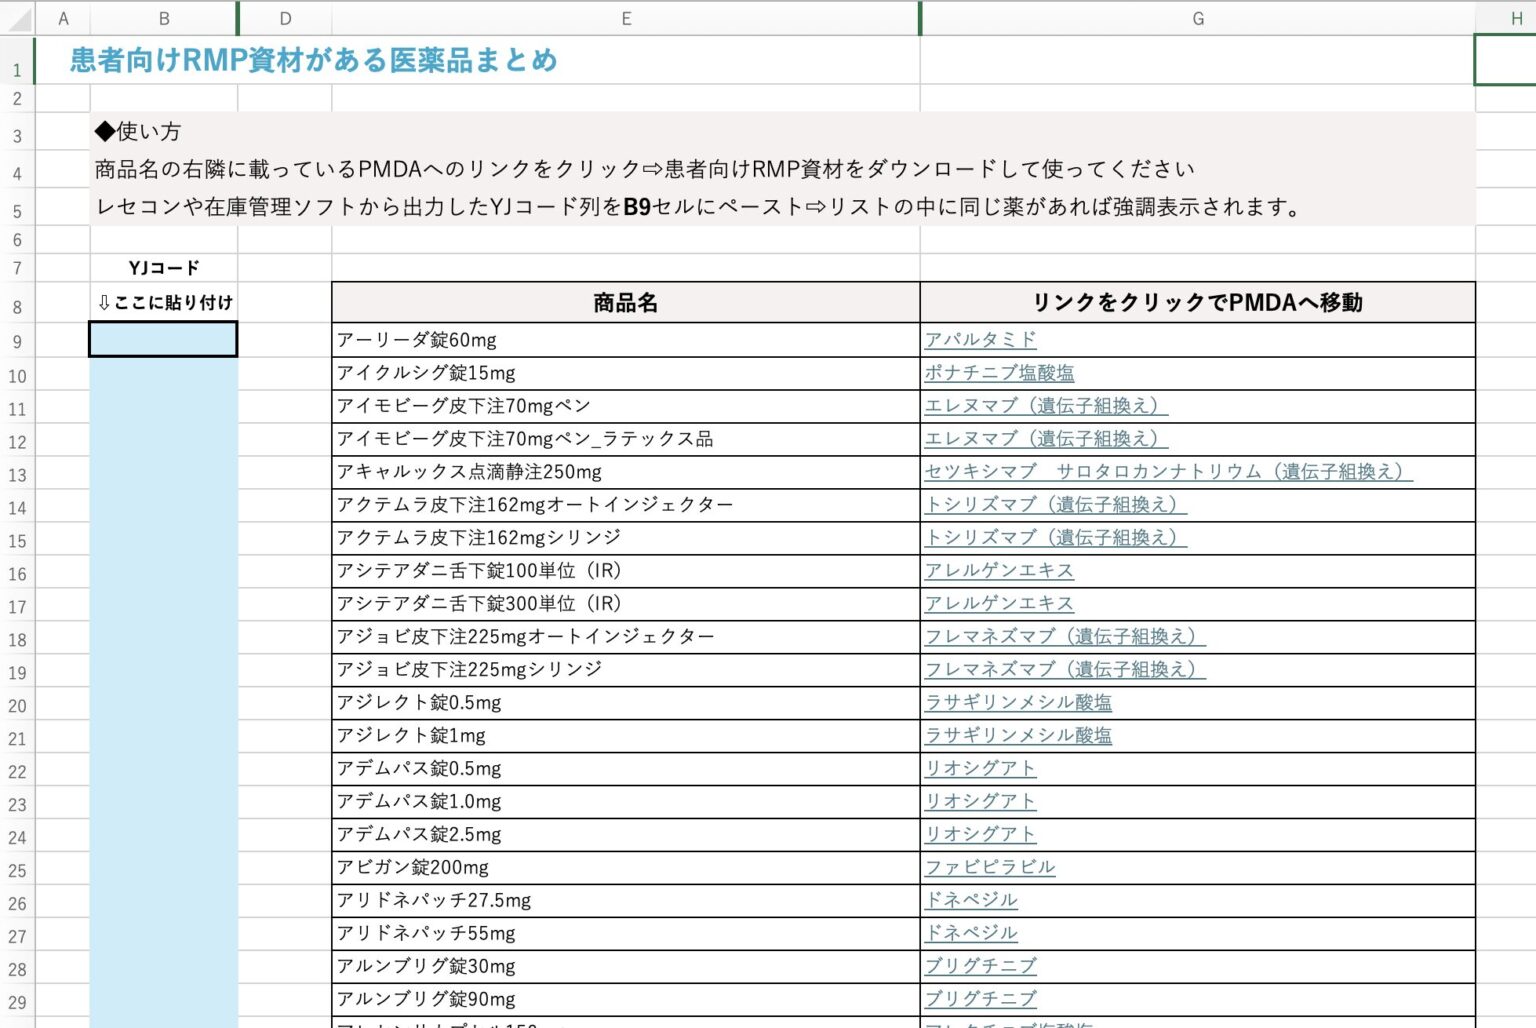This screenshot has width=1536, height=1028.
Task: Select column E header
Action: pos(626,18)
